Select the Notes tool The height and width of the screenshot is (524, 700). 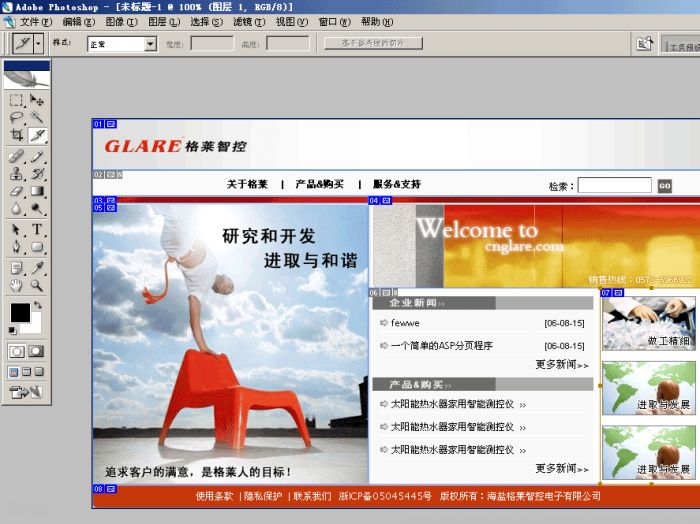17,268
